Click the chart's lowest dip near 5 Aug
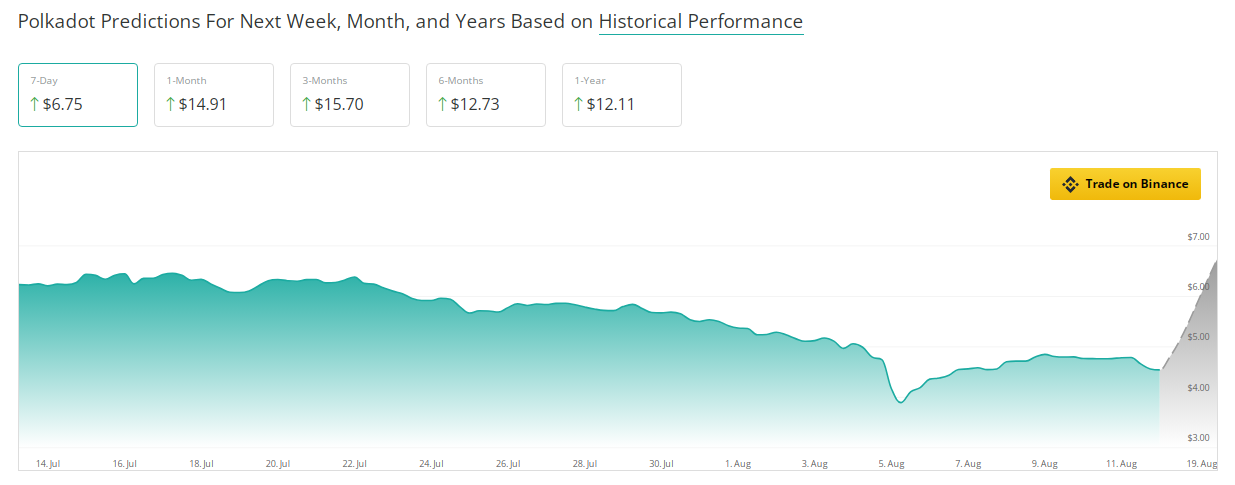Image resolution: width=1235 pixels, height=485 pixels. pos(901,402)
